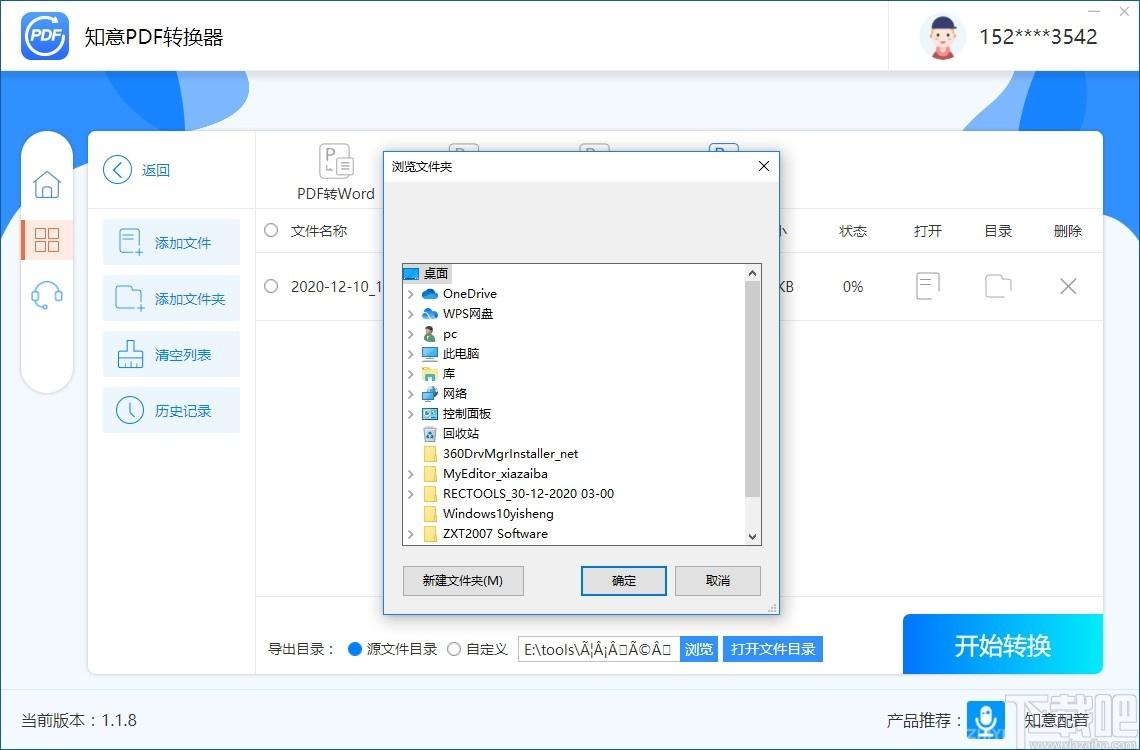Click the back arrow circle icon
Screen dimensions: 1140x750
(117, 169)
